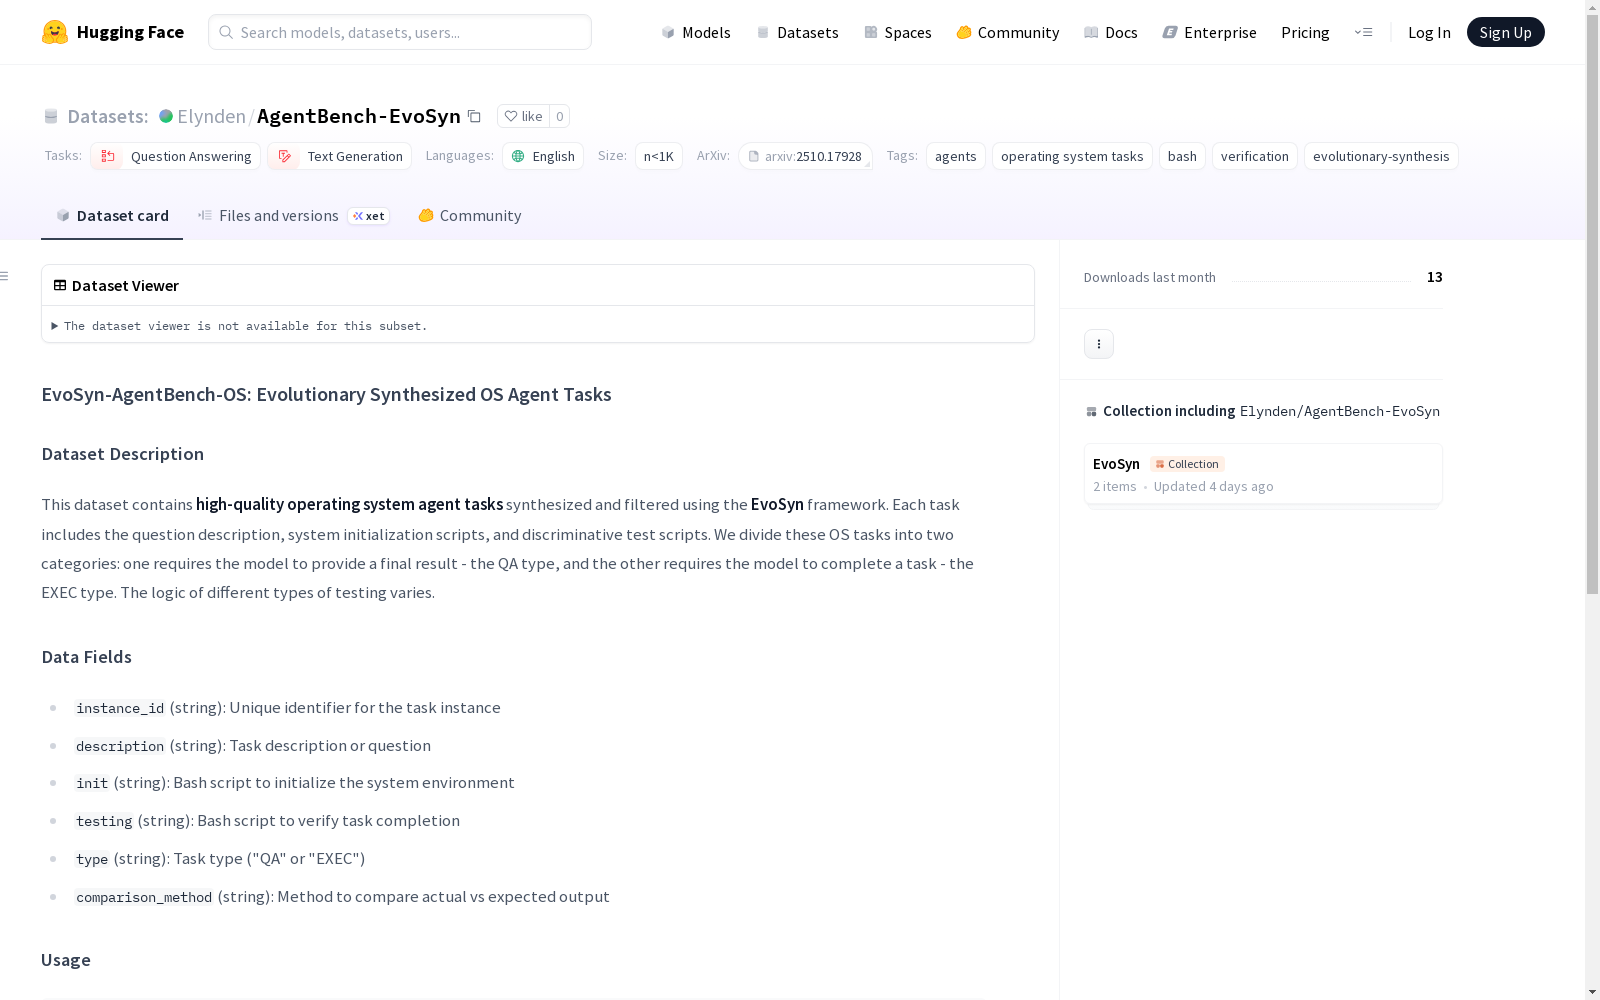Open the EvoSyn collection card
This screenshot has height=1000, width=1600.
click(1263, 474)
